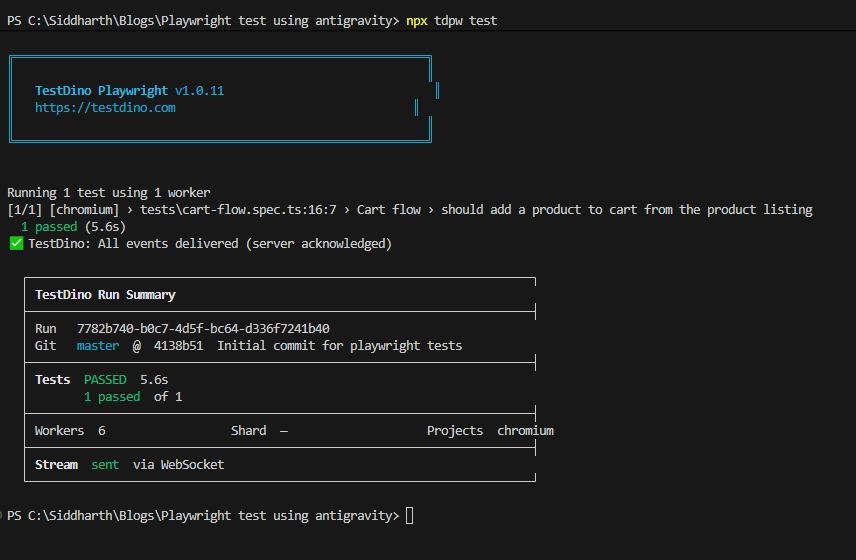Click the 'Initial commit for playwright tests' message

[x=339, y=346]
